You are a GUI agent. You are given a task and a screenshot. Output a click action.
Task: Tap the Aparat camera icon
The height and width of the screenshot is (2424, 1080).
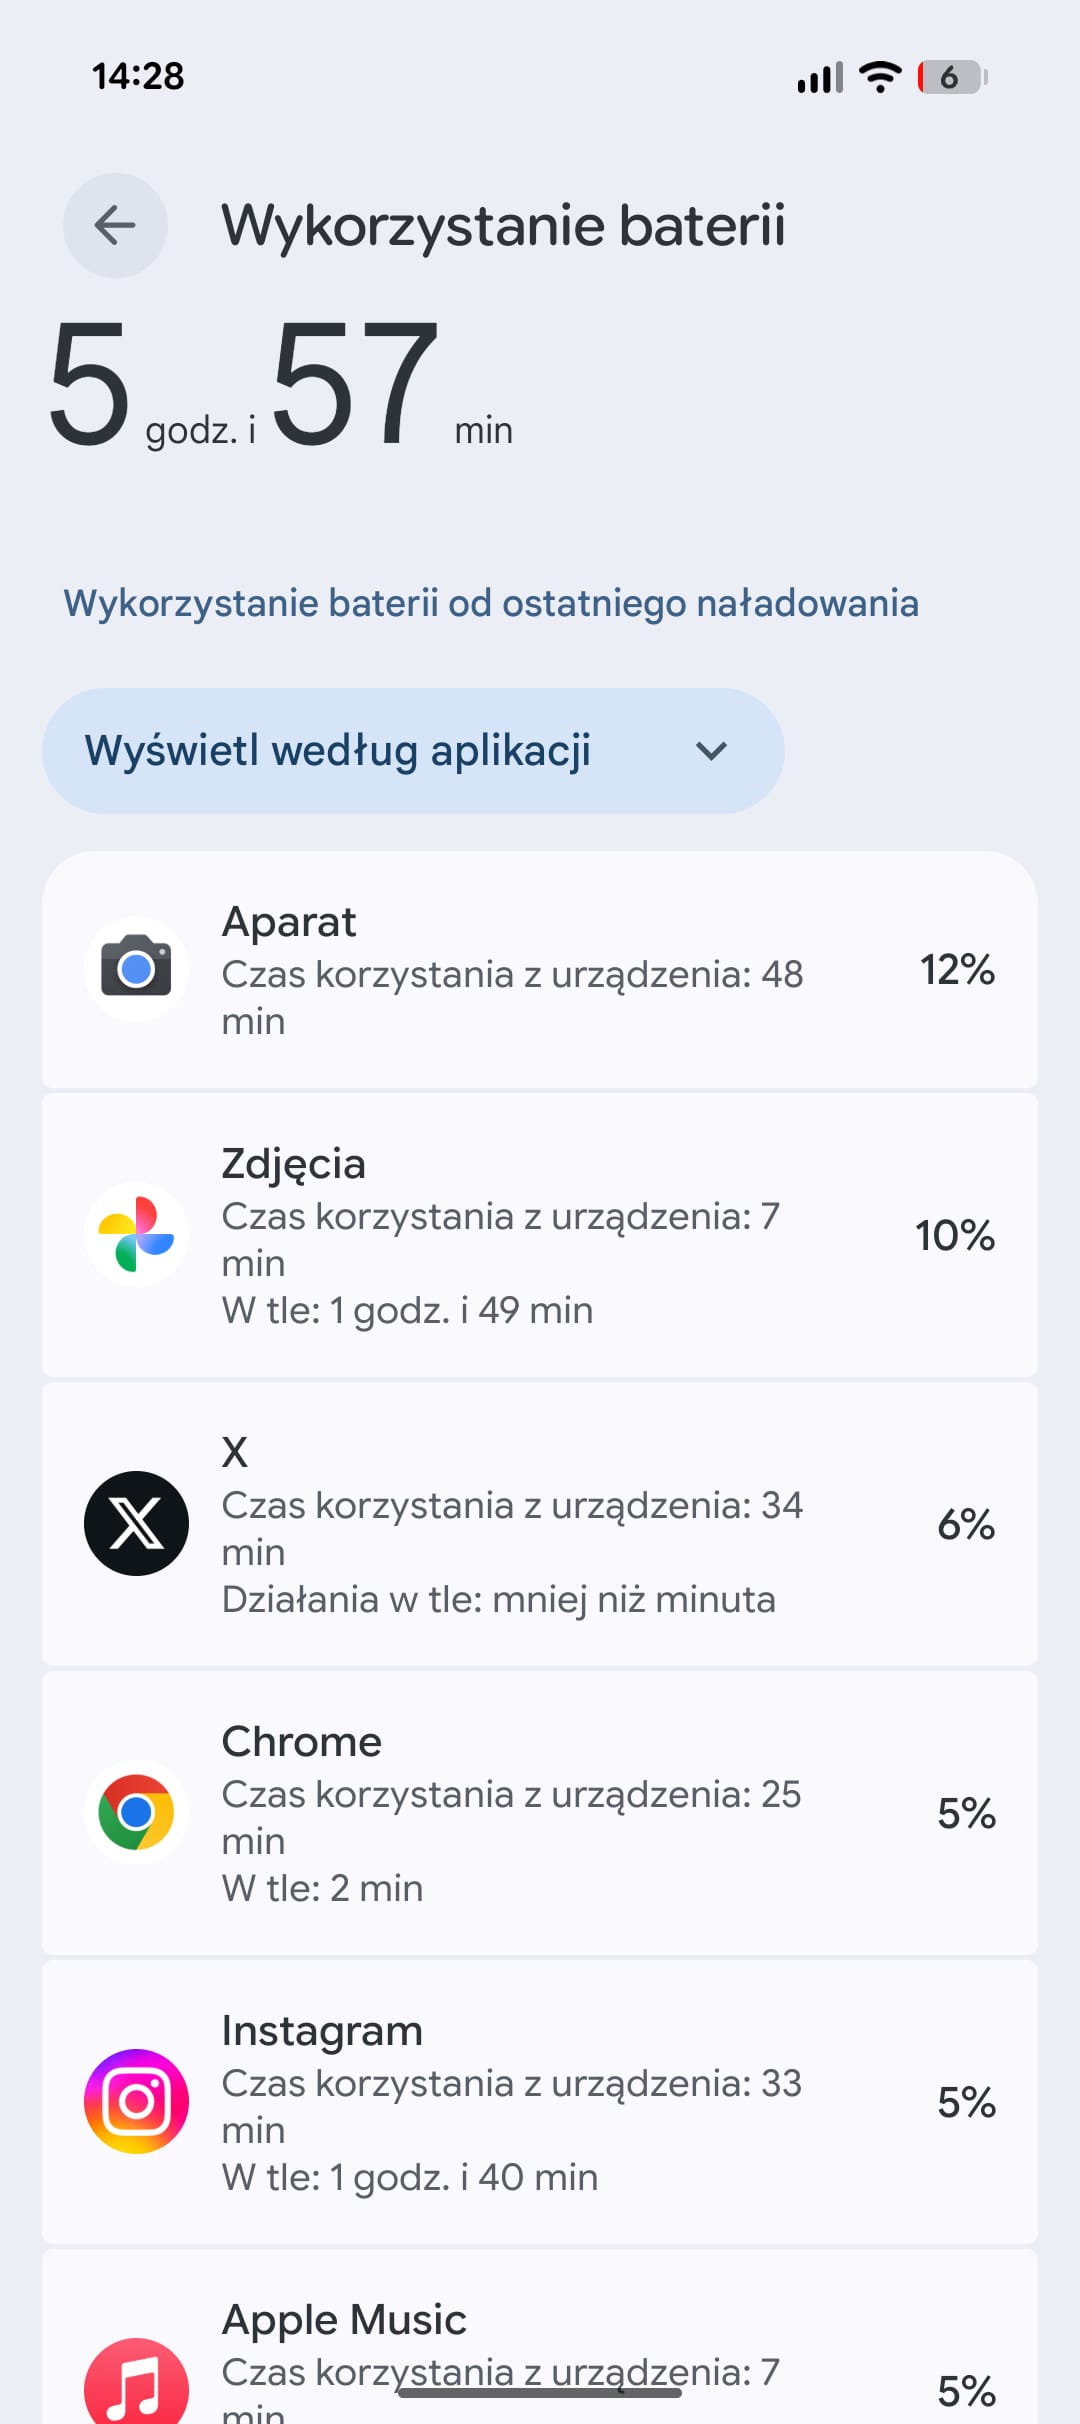(x=136, y=968)
